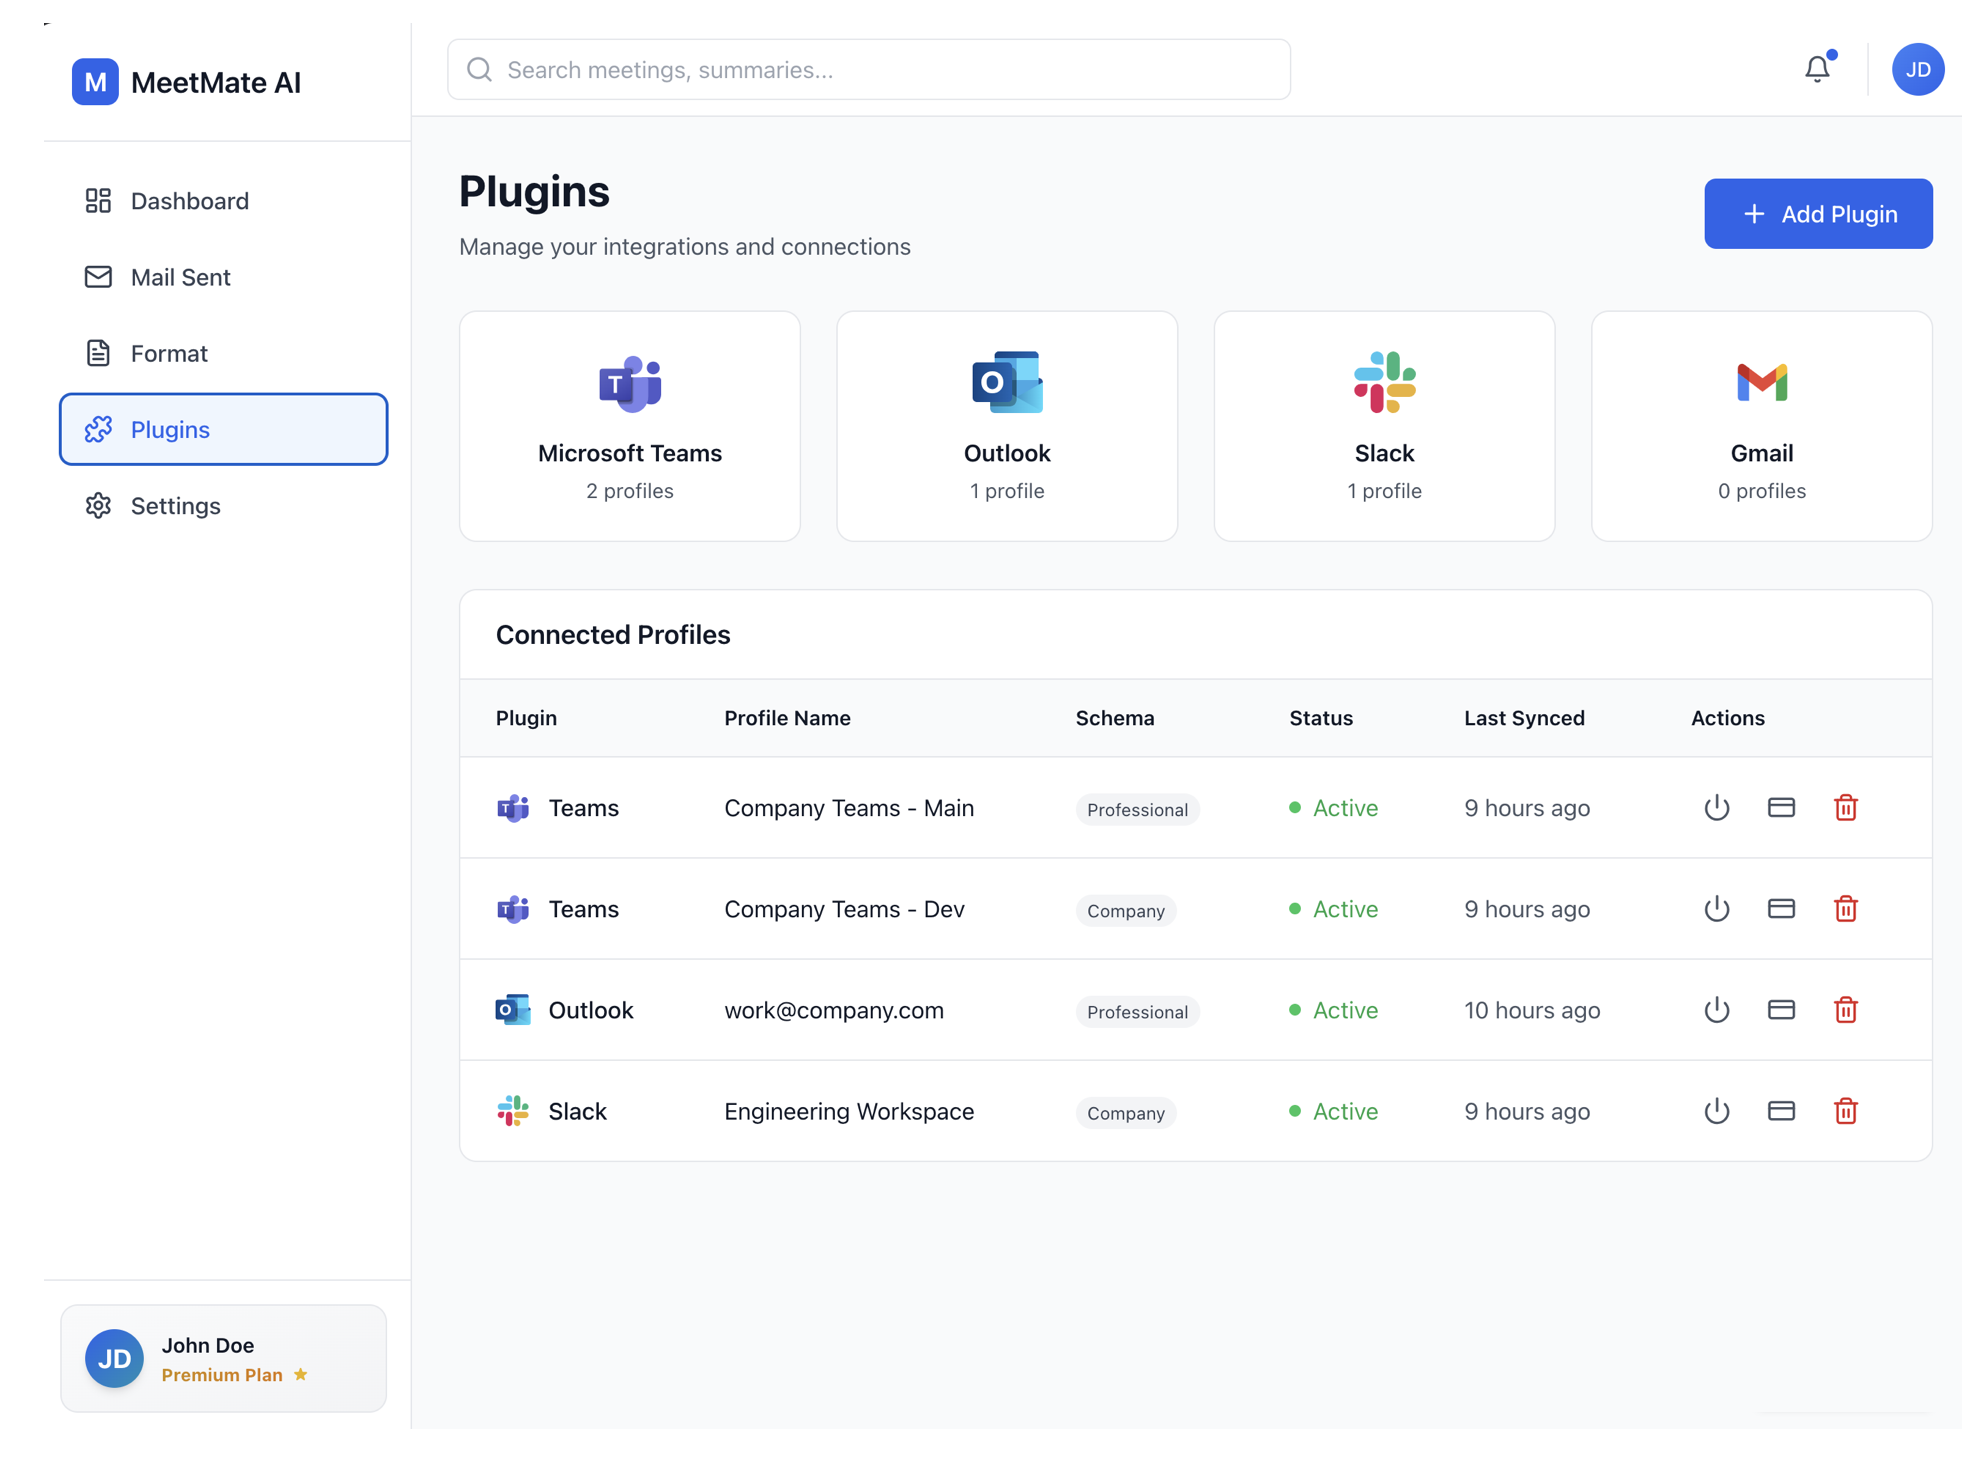Disable the Slack Engineering Workspace profile
This screenshot has height=1466, width=1962.
pos(1716,1111)
